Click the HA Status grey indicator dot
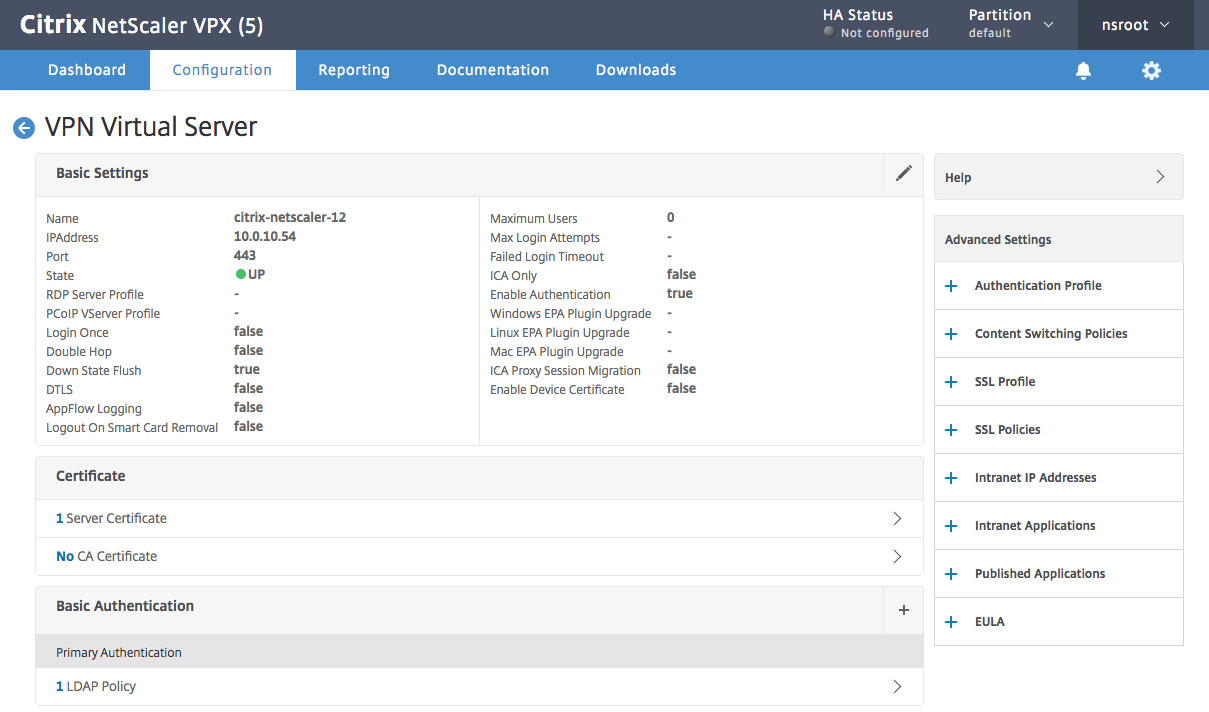The width and height of the screenshot is (1209, 712). pyautogui.click(x=829, y=32)
